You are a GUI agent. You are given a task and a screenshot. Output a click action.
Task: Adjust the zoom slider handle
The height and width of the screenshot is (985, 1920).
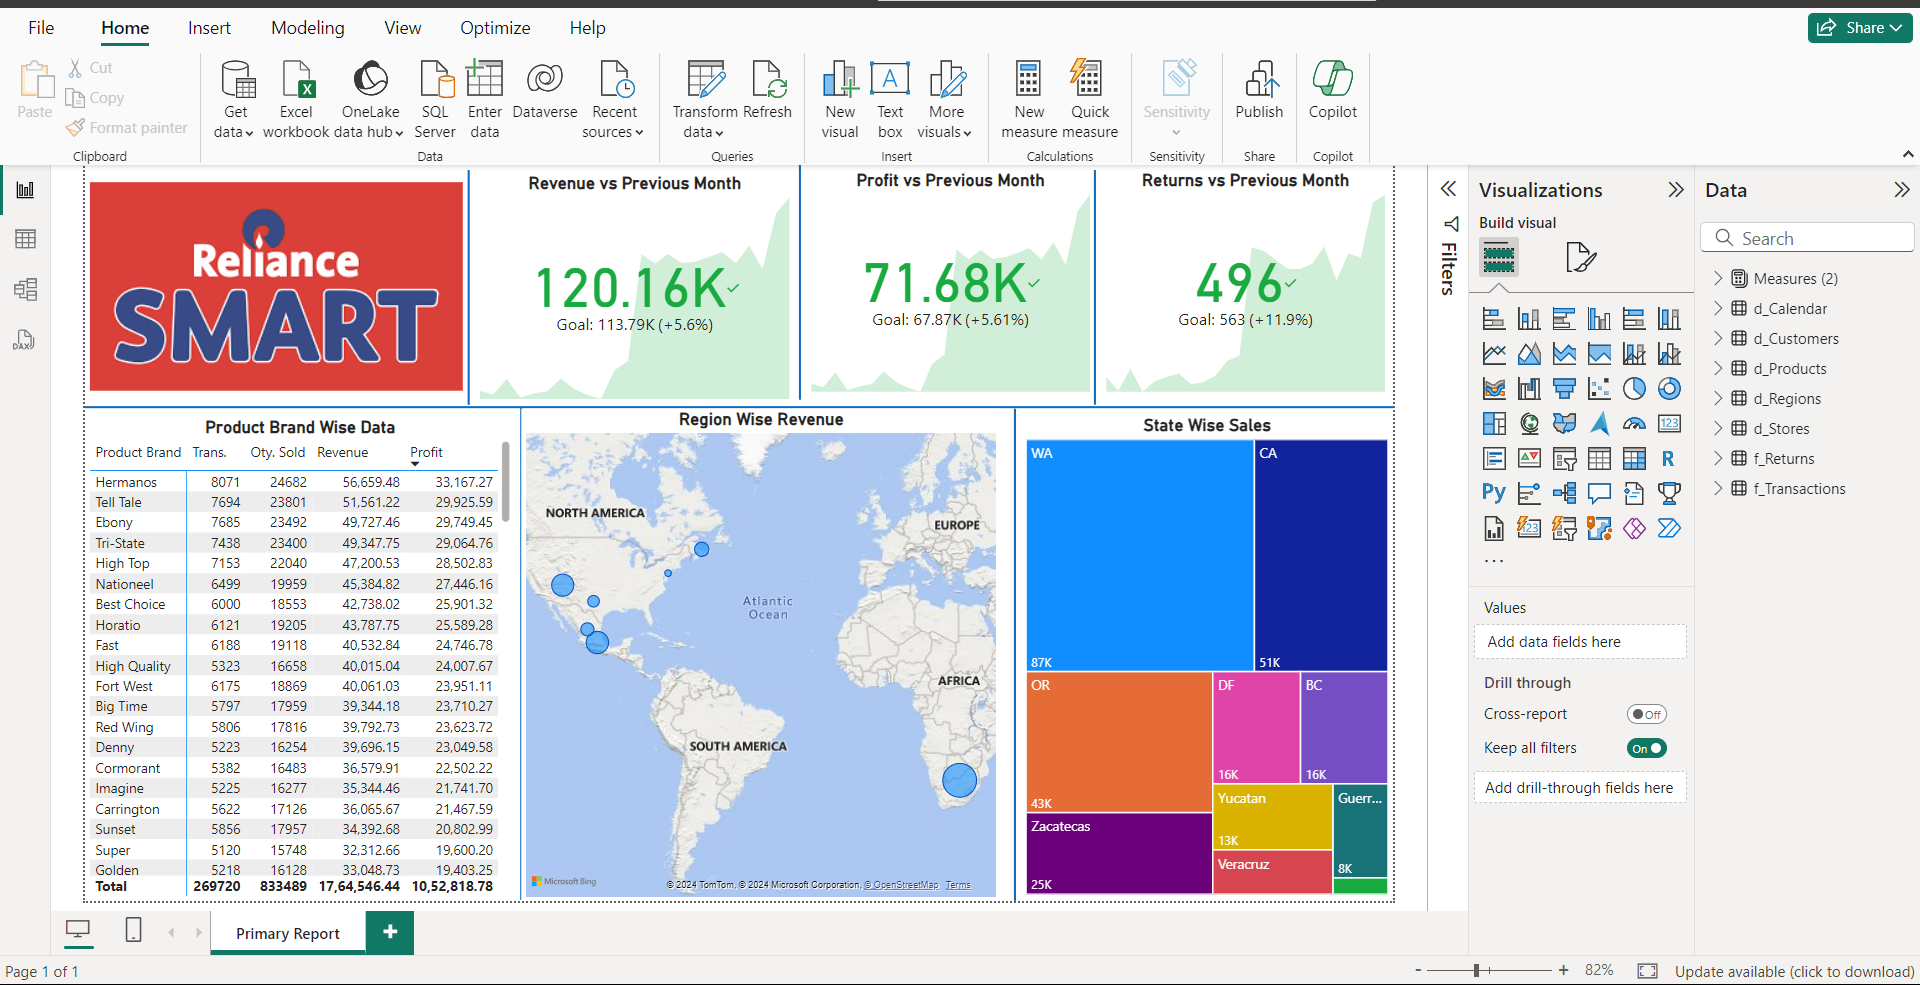click(1477, 970)
